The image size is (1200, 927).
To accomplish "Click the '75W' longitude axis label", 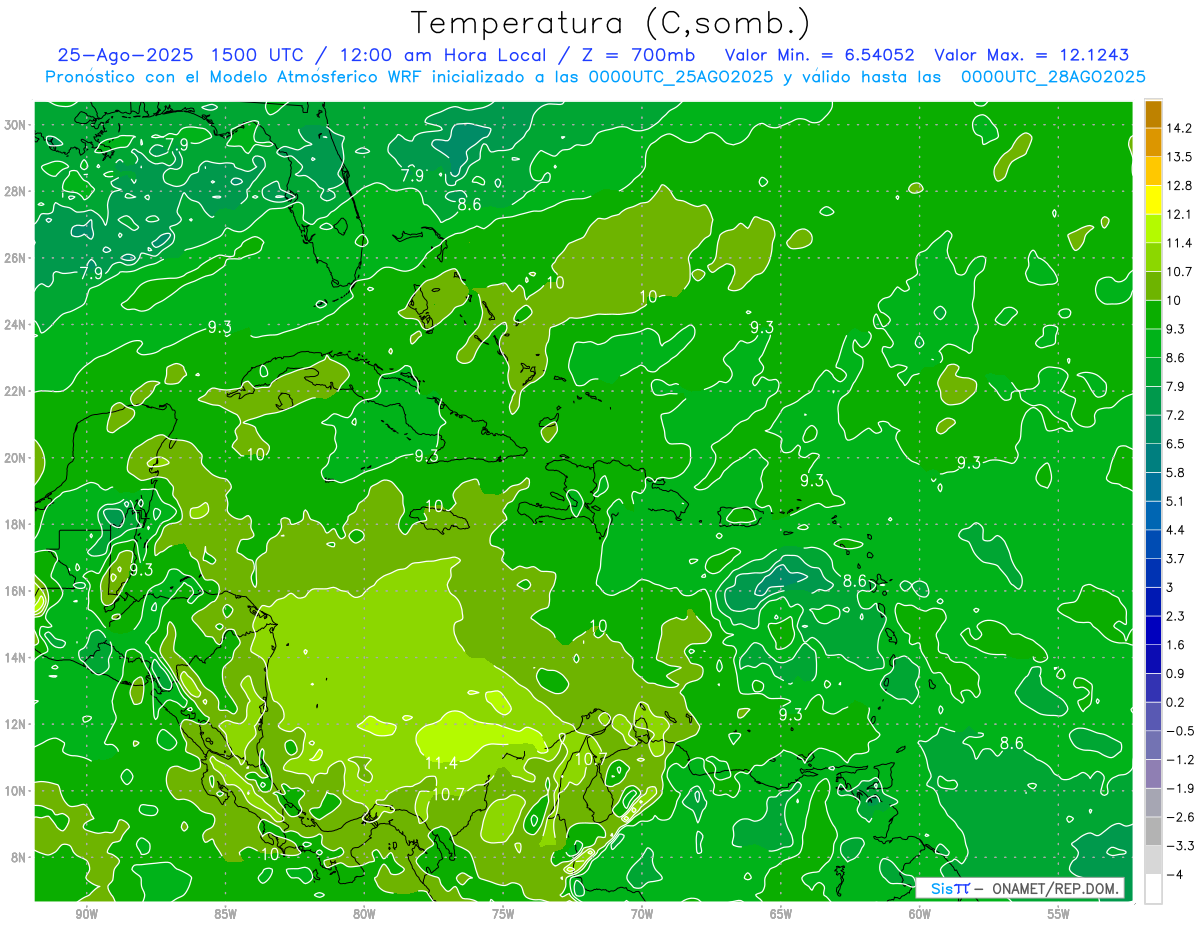I will pos(503,914).
